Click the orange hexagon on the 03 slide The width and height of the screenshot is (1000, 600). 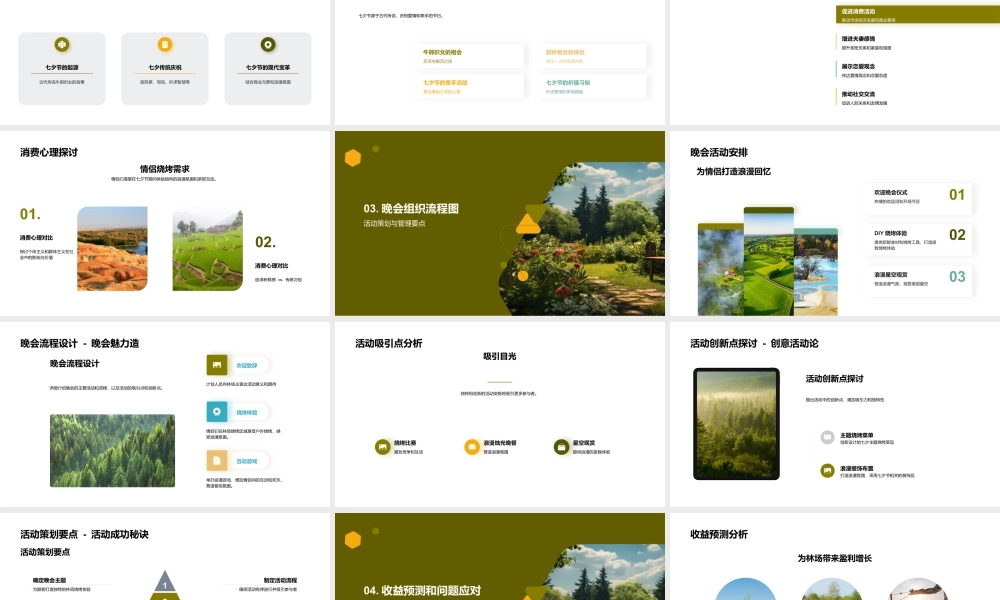353,157
